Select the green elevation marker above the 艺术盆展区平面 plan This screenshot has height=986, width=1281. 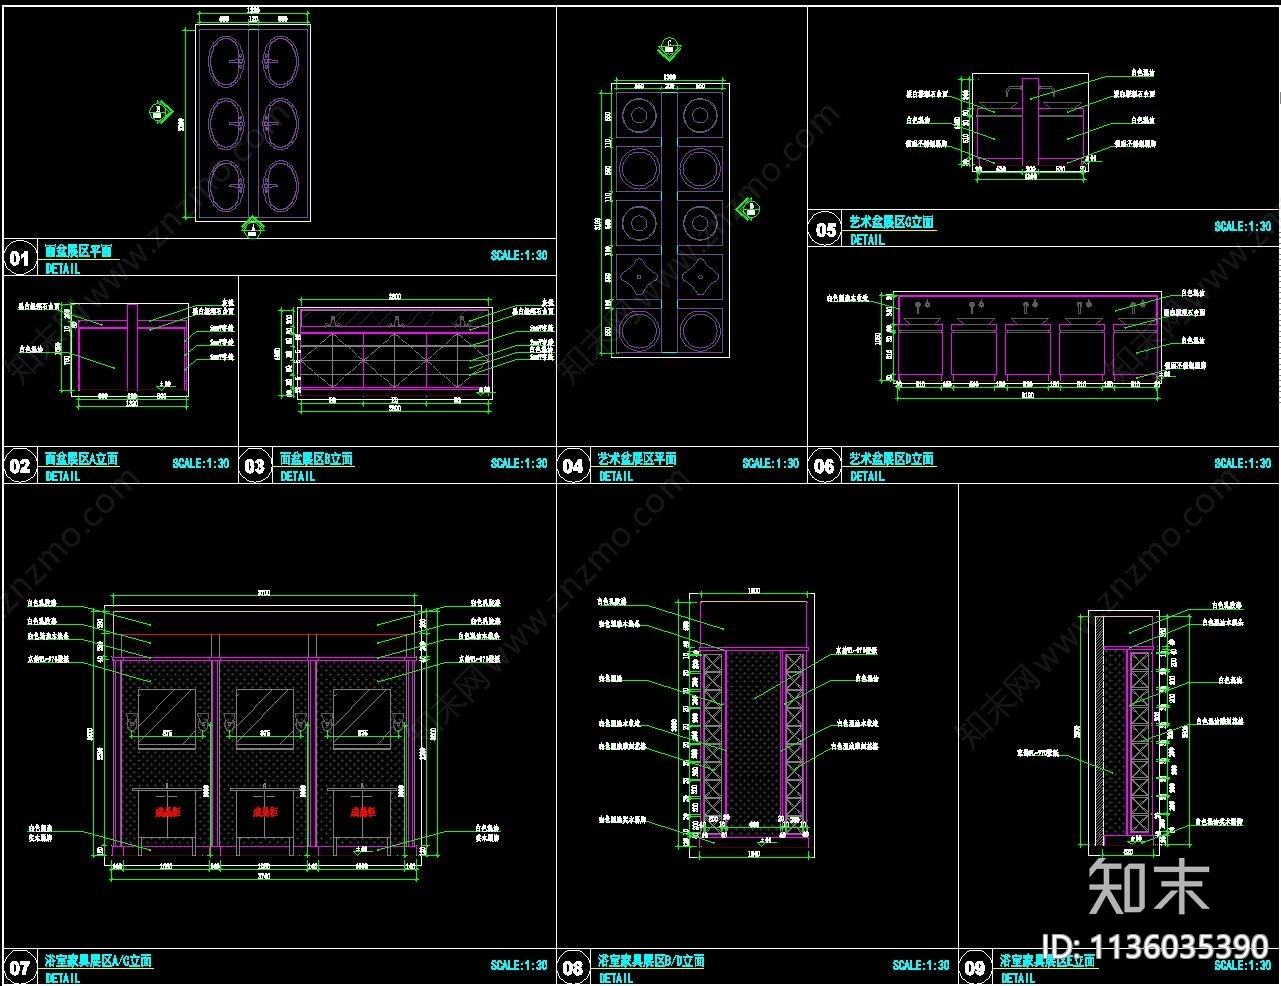[x=669, y=48]
